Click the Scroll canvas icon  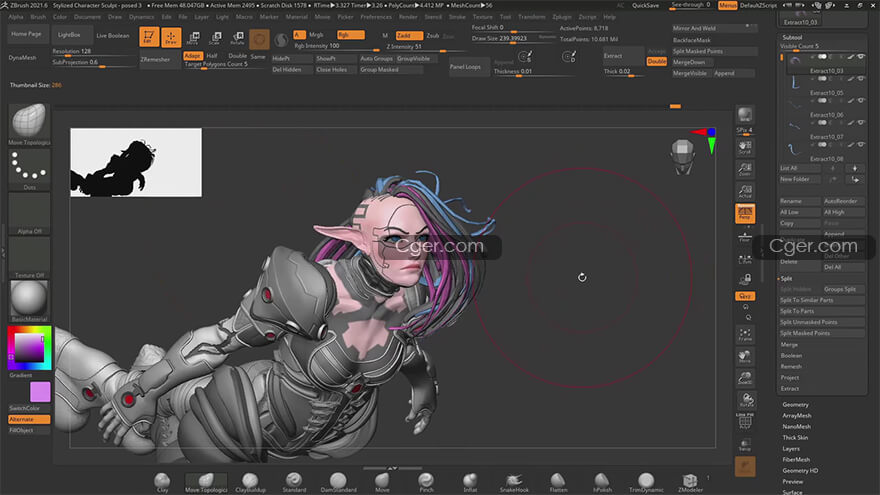point(745,147)
